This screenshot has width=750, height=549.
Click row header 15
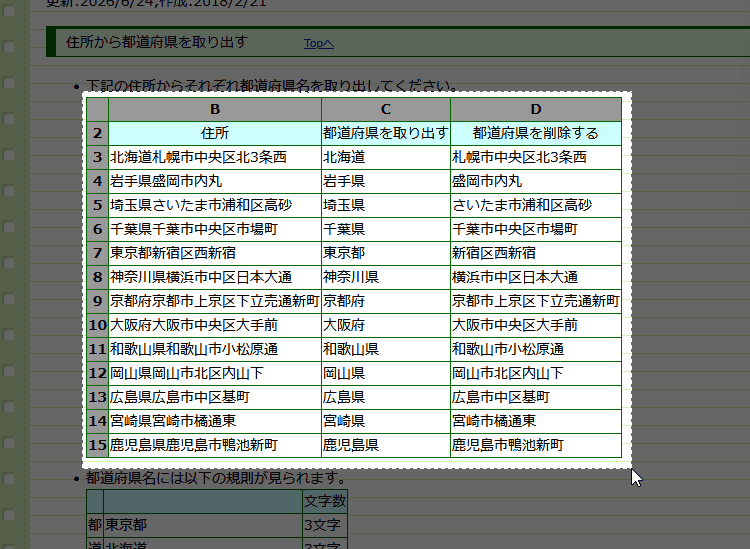98,445
